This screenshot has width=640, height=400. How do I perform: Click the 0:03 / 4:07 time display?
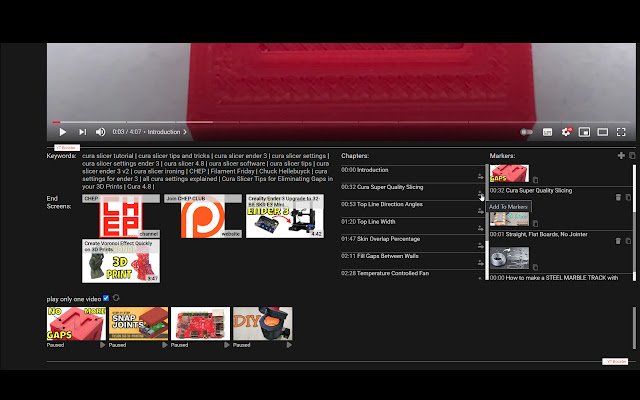tap(127, 132)
